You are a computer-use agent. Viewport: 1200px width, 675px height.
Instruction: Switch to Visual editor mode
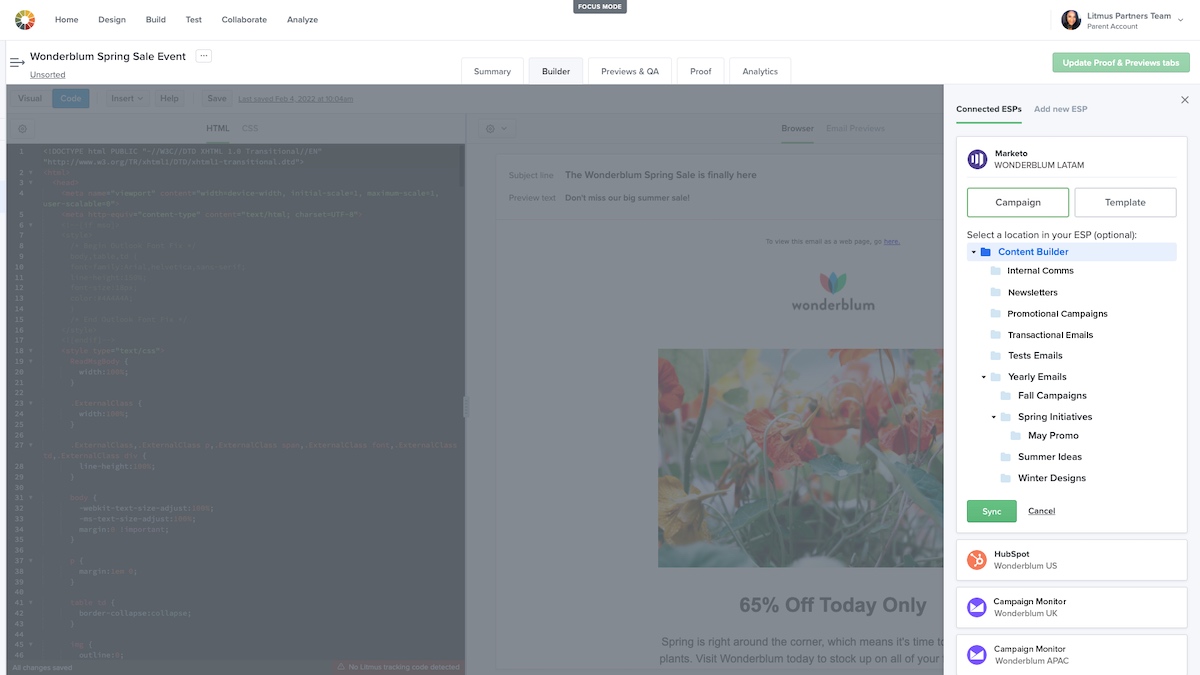point(30,98)
